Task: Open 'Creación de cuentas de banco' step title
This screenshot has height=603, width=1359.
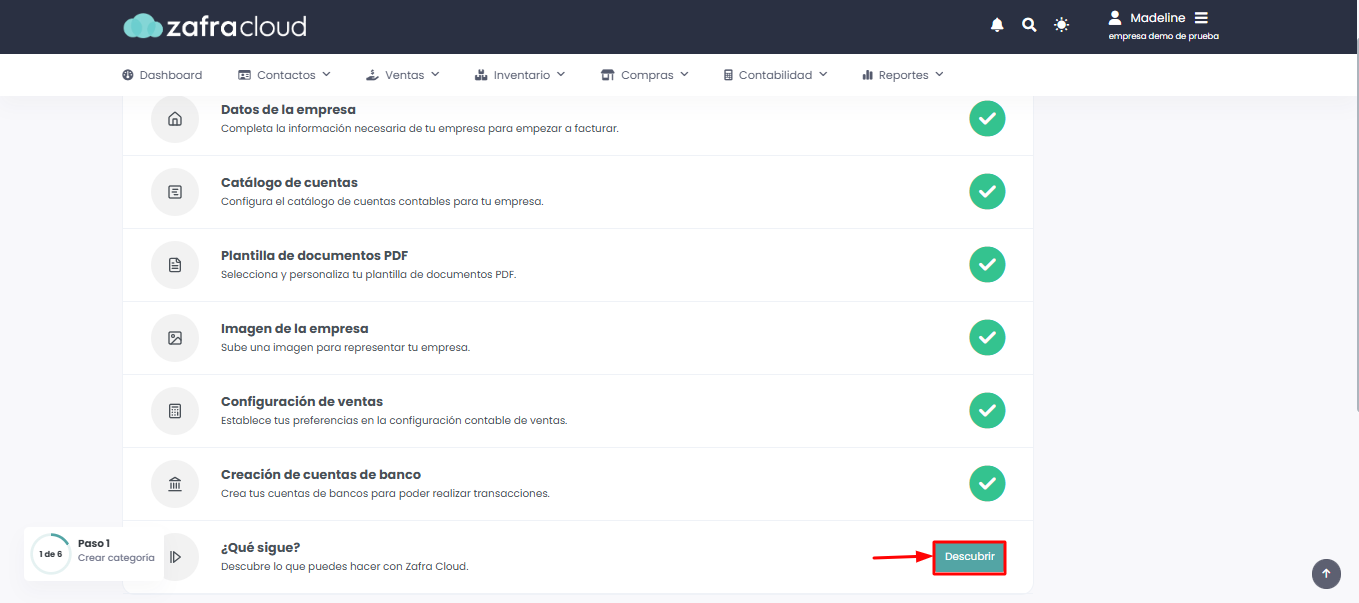Action: 321,475
